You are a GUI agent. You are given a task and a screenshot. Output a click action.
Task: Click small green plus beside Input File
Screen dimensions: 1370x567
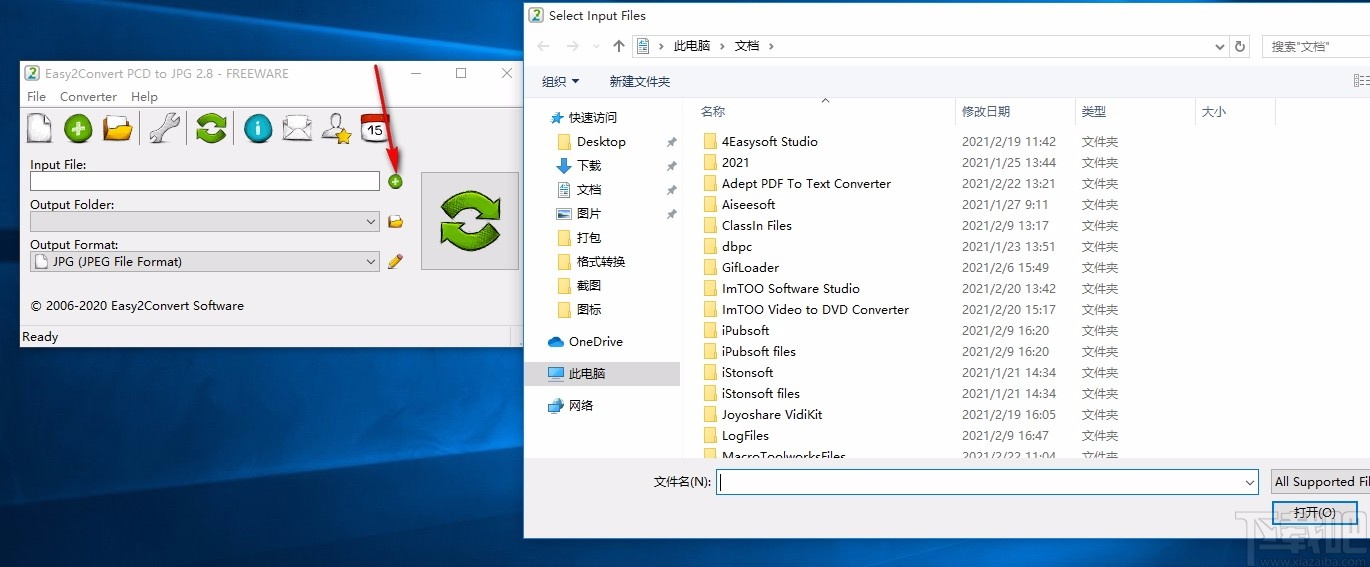click(395, 181)
